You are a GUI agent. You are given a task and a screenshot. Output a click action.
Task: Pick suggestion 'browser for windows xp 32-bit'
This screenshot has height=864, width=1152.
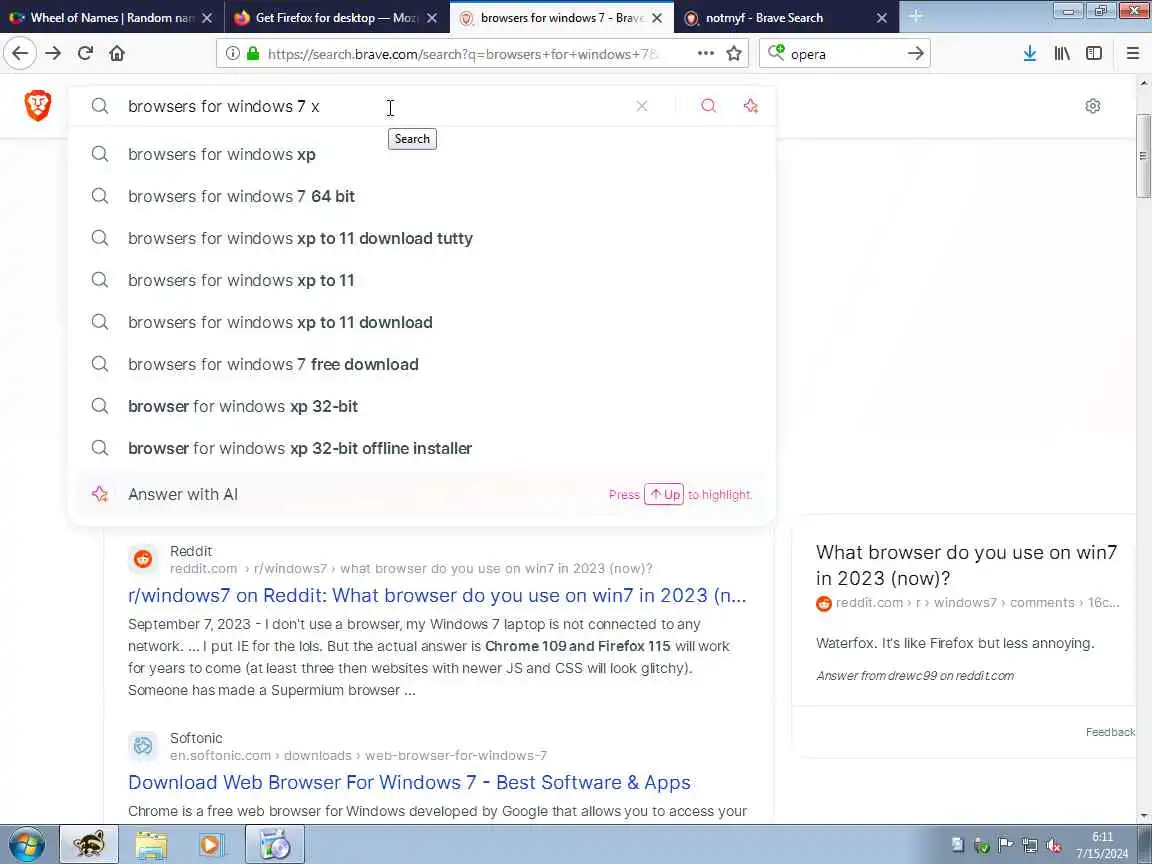coord(422,406)
